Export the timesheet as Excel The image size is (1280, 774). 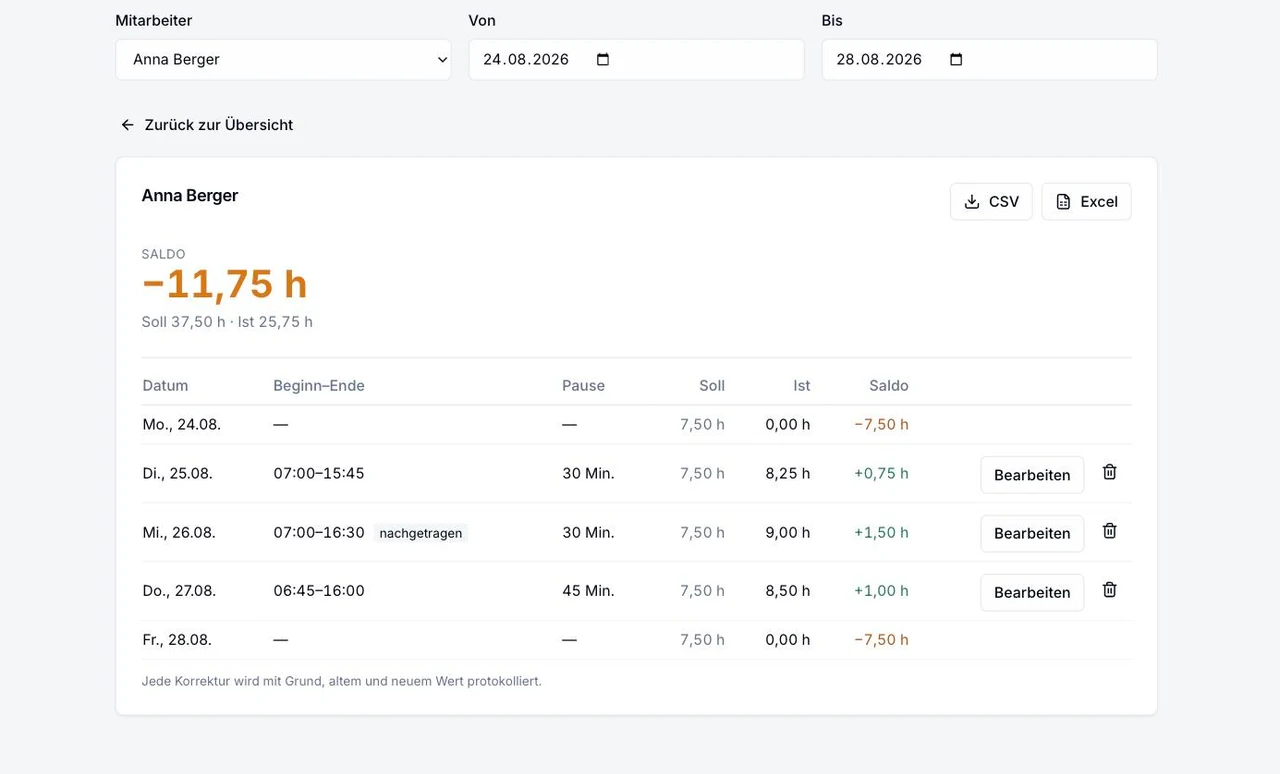pyautogui.click(x=1086, y=201)
